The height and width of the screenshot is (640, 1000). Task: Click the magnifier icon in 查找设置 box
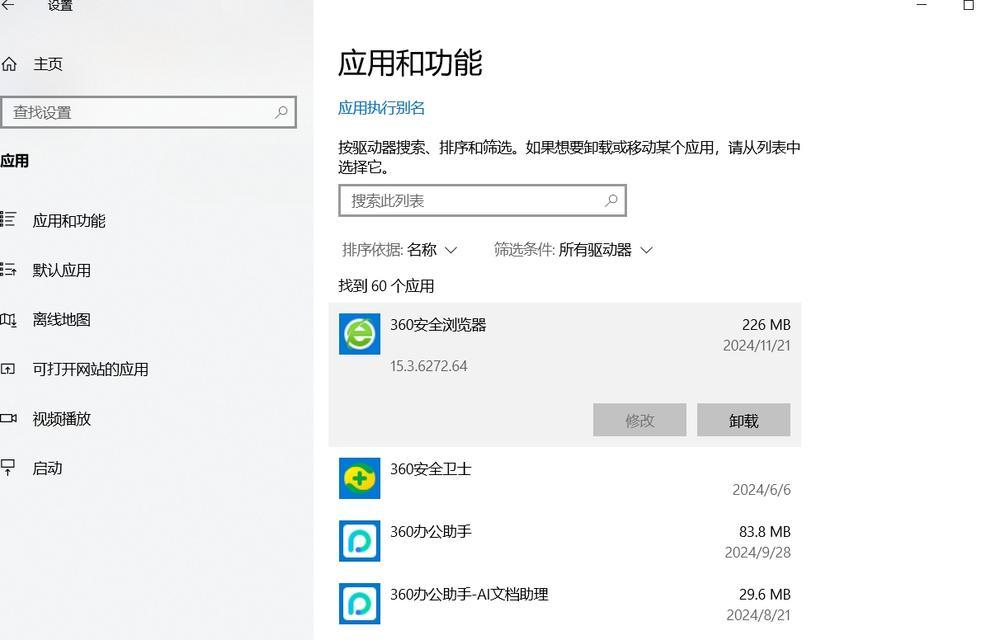281,112
